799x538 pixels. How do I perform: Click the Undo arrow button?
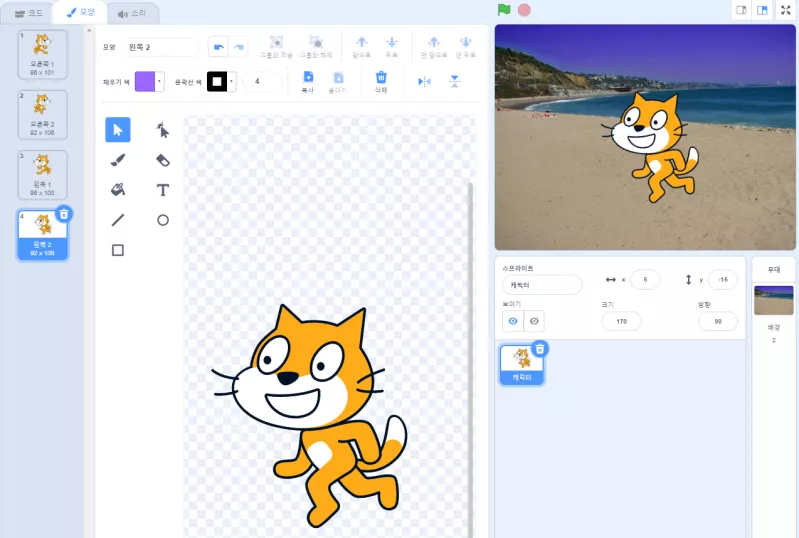coord(219,47)
